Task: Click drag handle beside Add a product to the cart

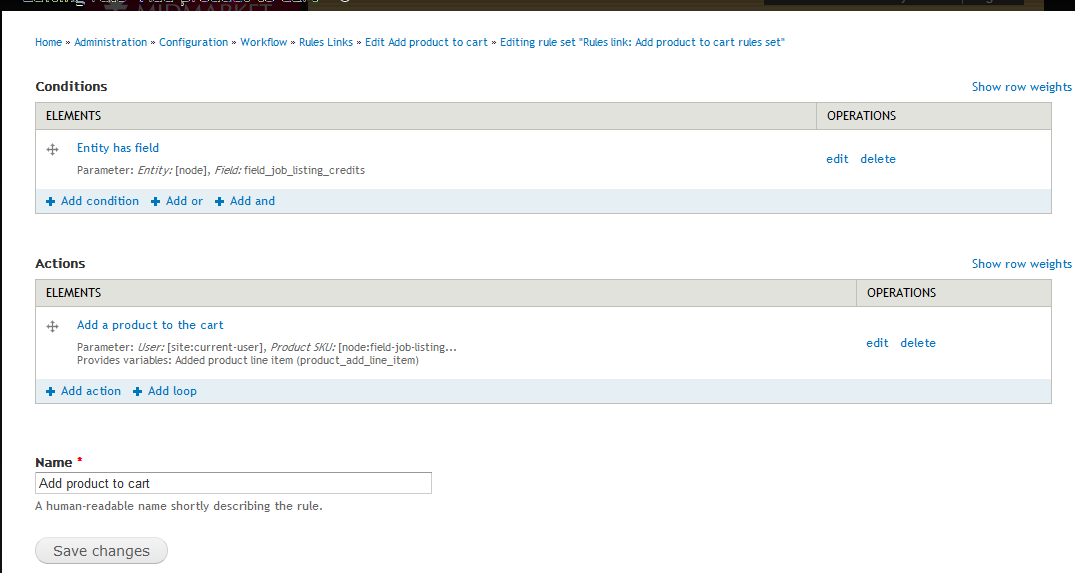Action: (x=53, y=326)
